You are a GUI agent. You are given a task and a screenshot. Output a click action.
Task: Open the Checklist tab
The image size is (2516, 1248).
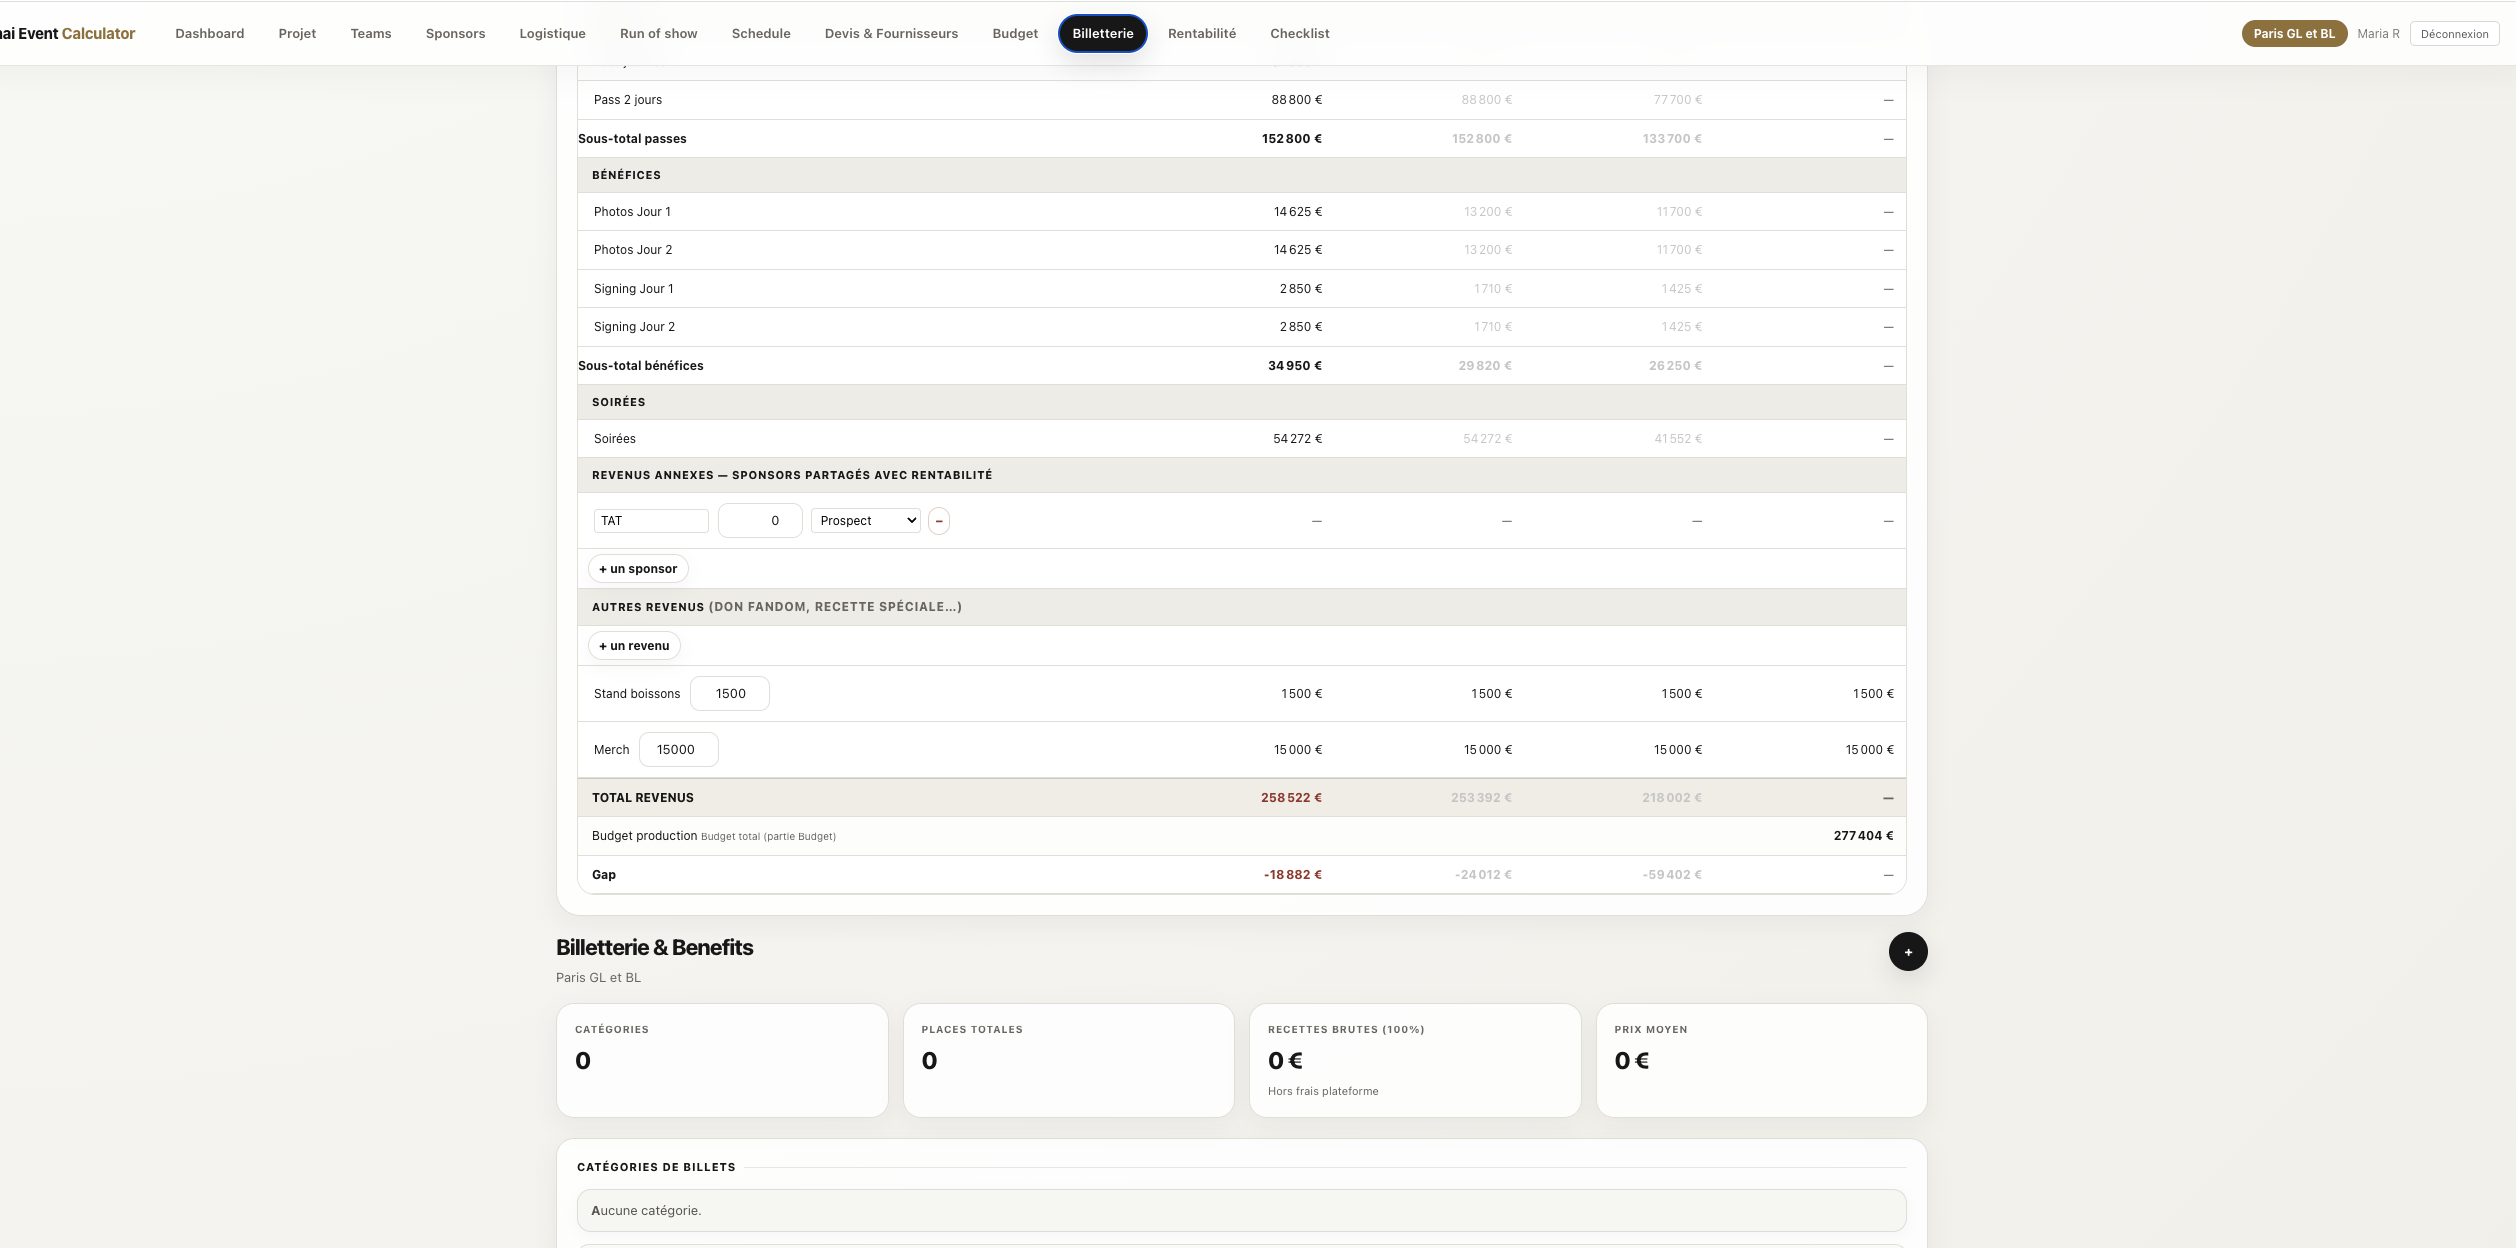1299,33
